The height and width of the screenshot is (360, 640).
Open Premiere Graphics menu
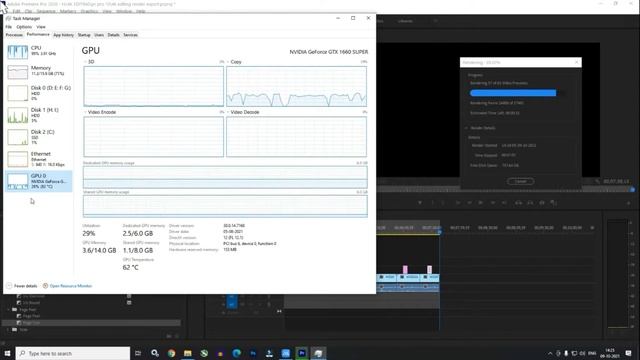click(89, 11)
